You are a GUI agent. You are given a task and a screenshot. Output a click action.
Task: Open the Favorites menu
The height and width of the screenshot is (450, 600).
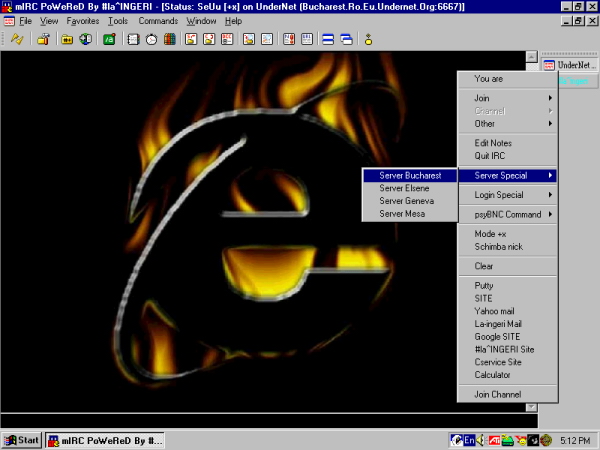coord(83,21)
